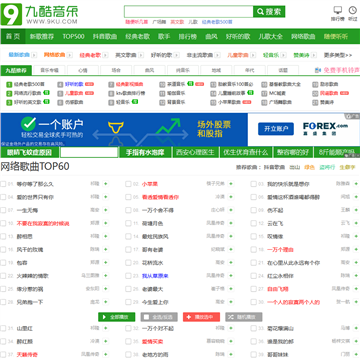Click the red 播放选中 plus button
Screen dimensions: 360x360
tap(201, 317)
